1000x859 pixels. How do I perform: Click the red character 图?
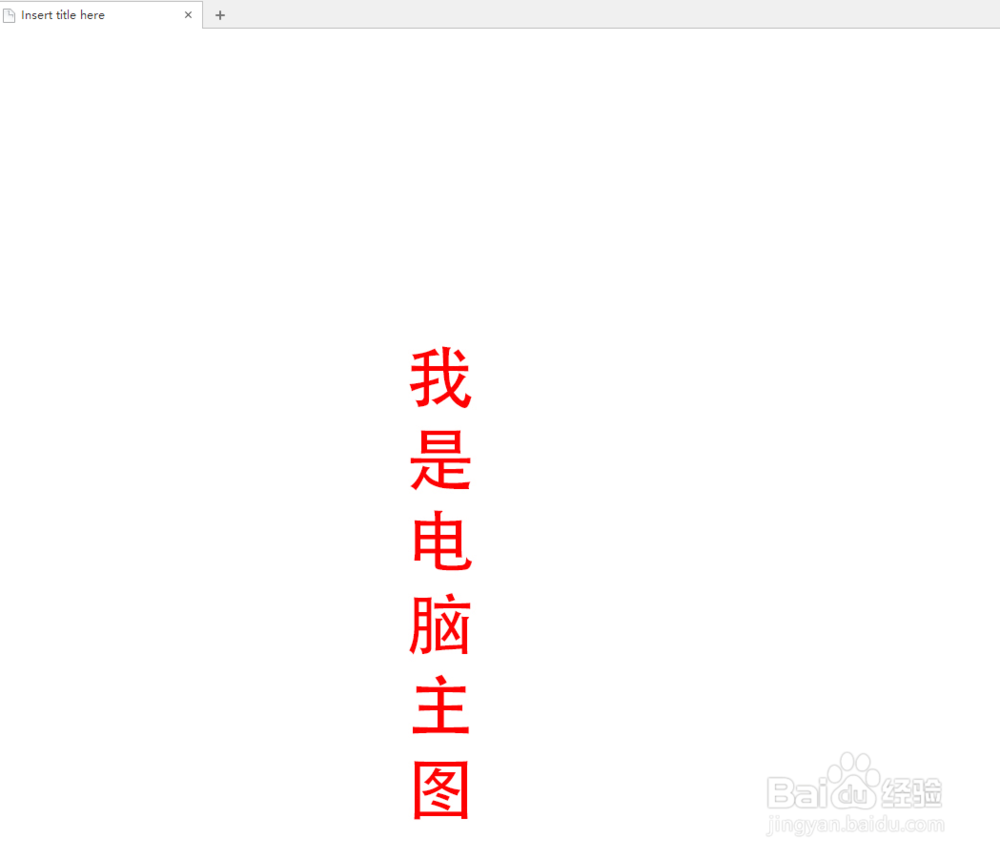[441, 789]
